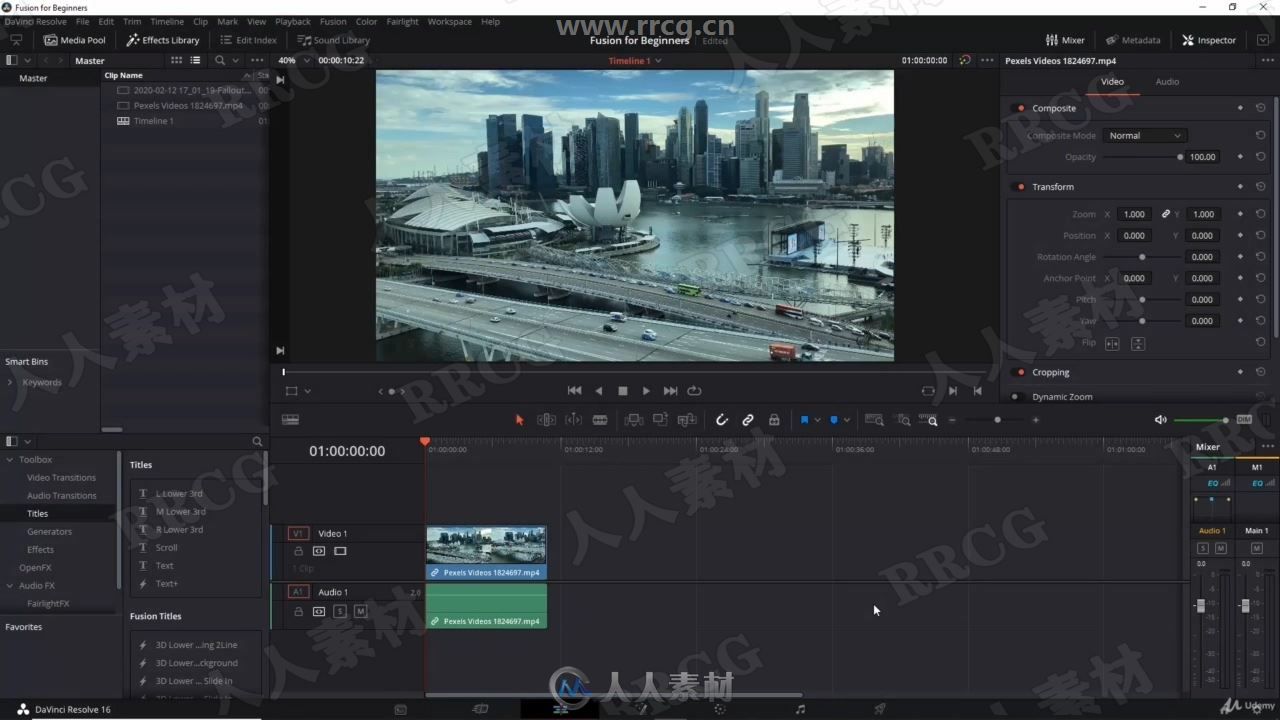Lock the Video 1 track

pyautogui.click(x=298, y=551)
